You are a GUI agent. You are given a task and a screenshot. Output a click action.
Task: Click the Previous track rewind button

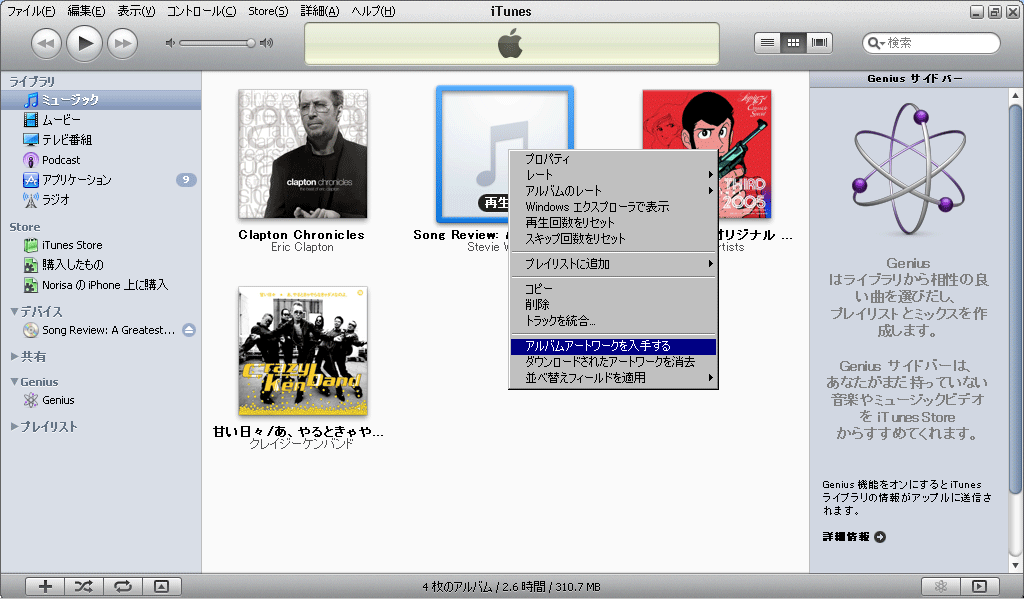coord(46,44)
